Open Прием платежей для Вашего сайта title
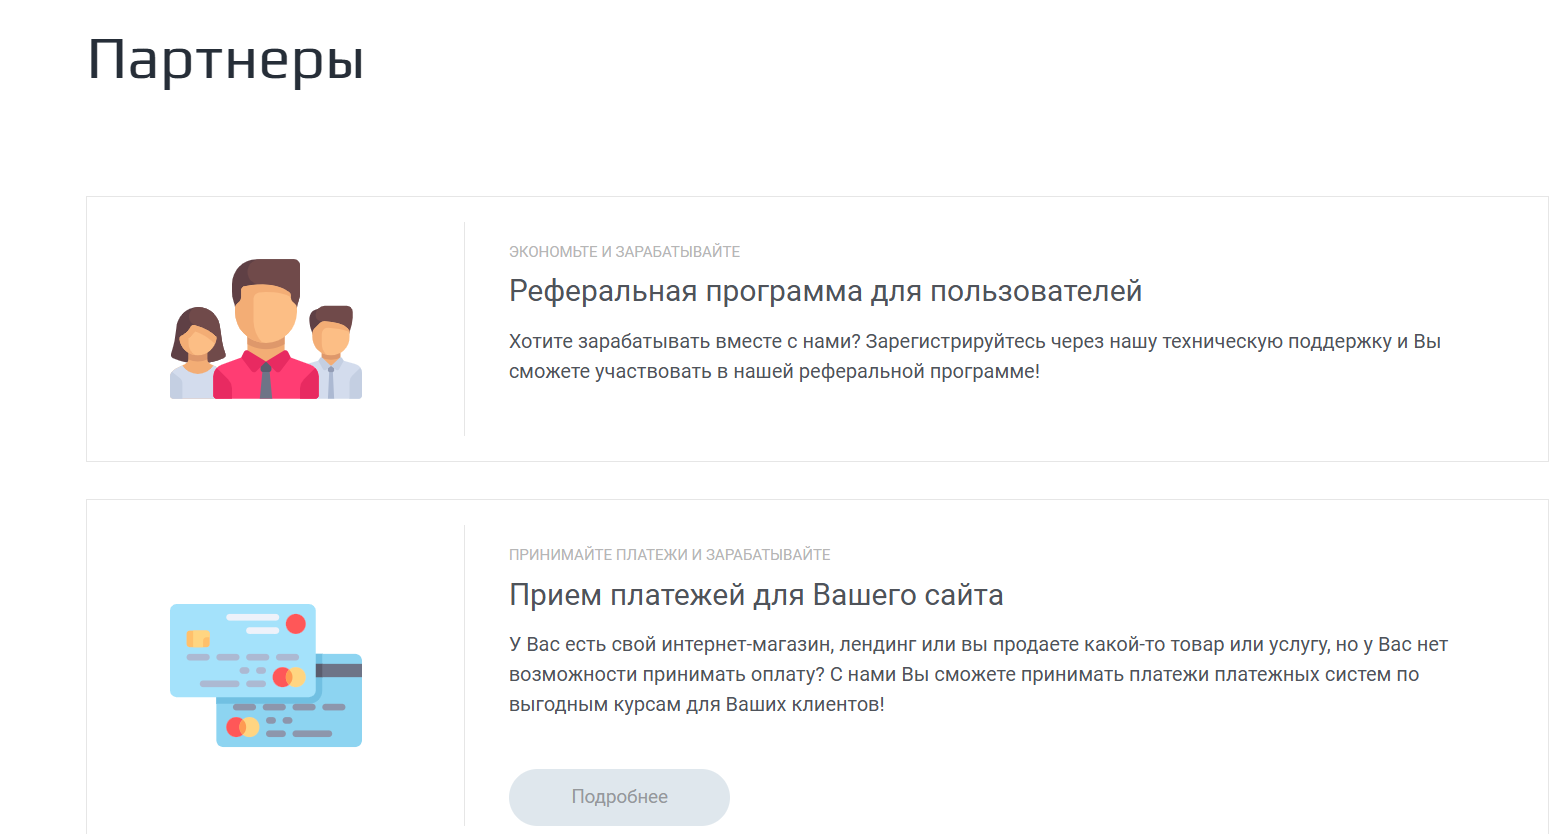 [x=756, y=595]
